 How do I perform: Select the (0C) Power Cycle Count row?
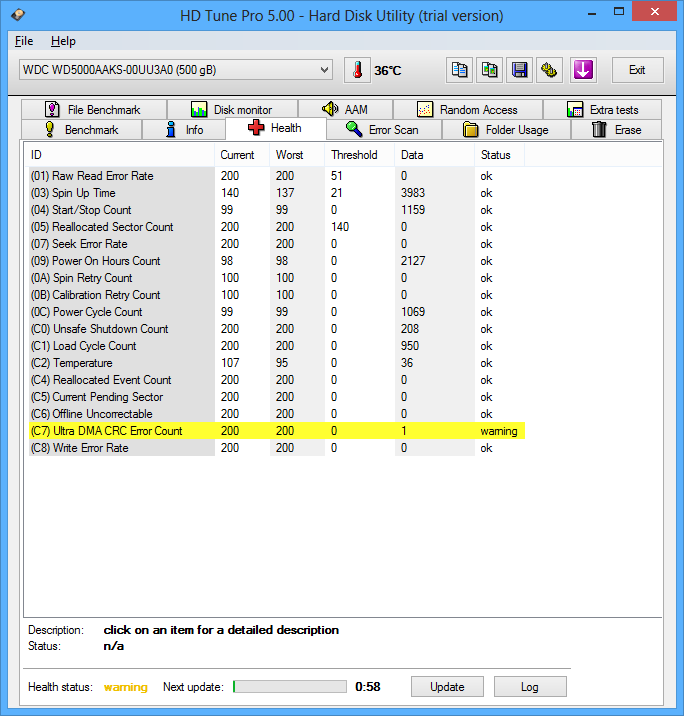coord(277,312)
